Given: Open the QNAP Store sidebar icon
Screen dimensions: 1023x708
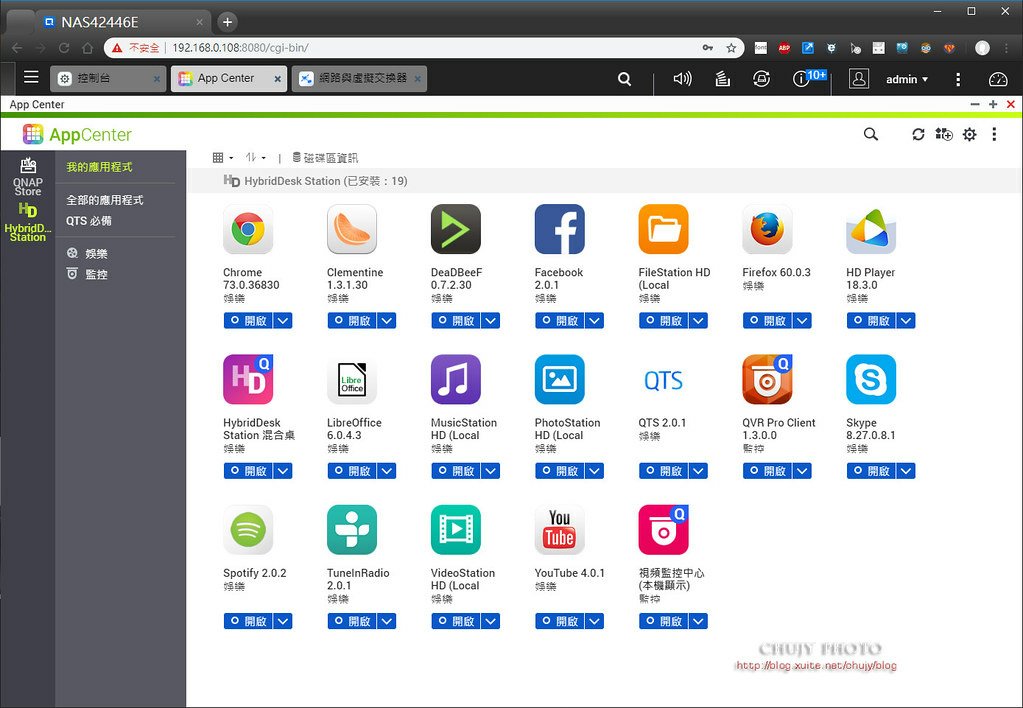Looking at the screenshot, I should pos(27,176).
